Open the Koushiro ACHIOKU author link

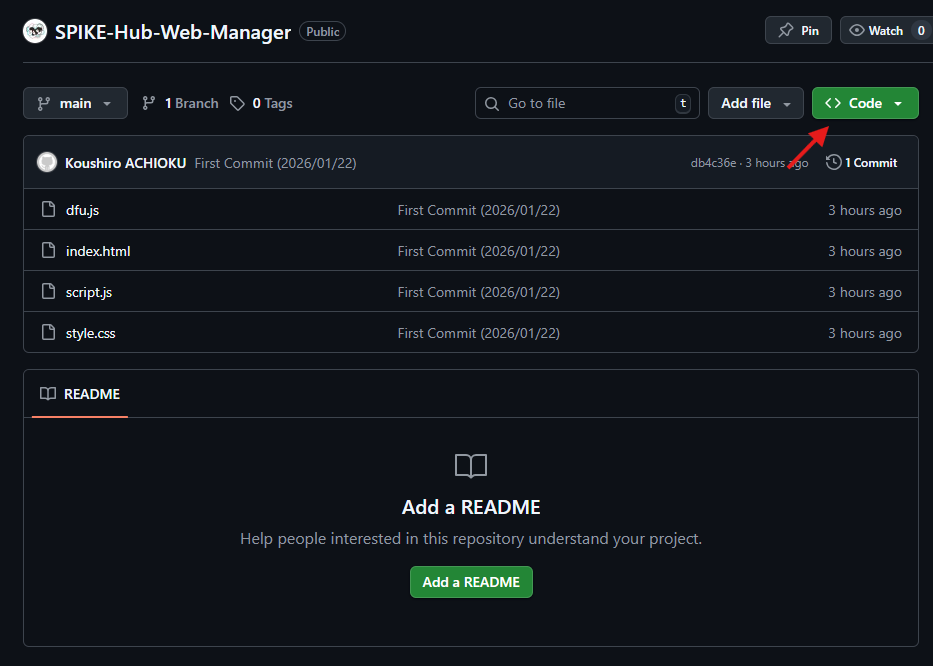[126, 163]
